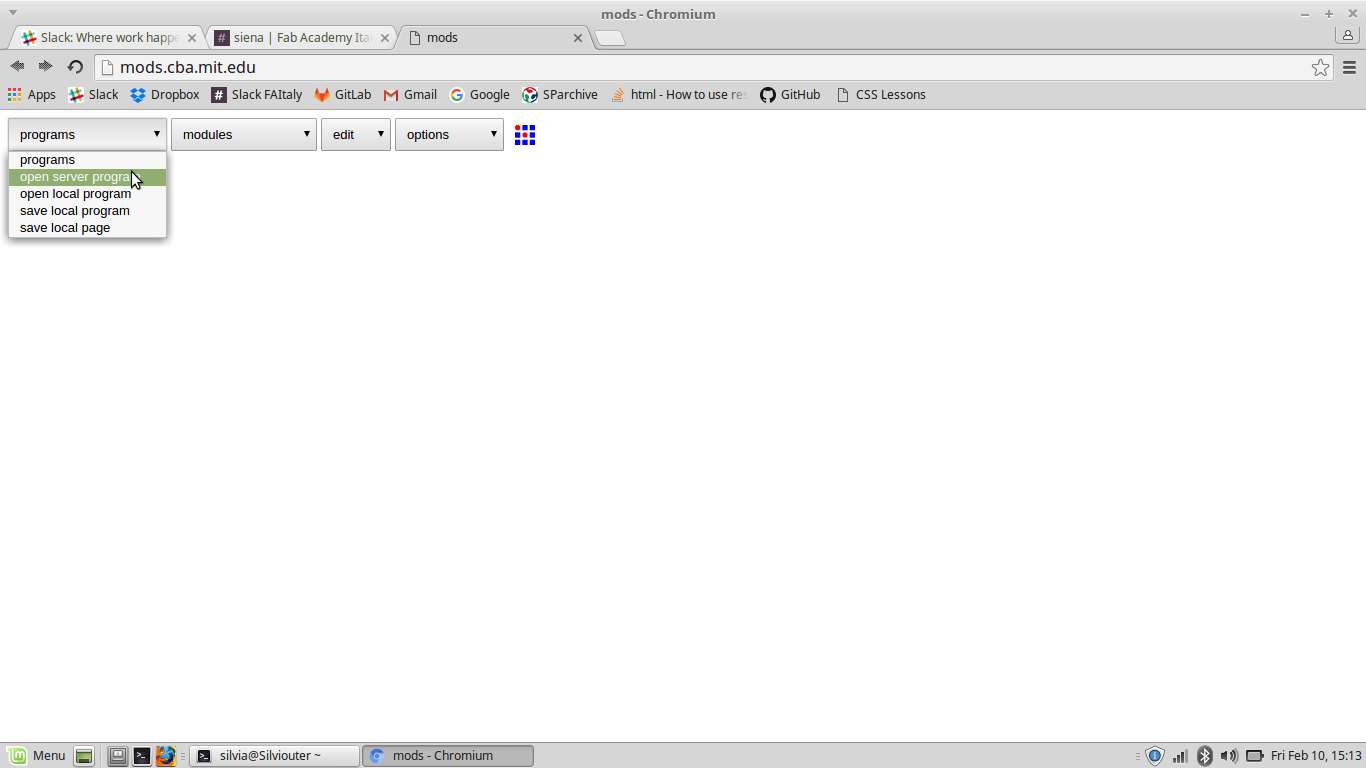Select the mods - Chromium taskbar entry

(x=448, y=756)
